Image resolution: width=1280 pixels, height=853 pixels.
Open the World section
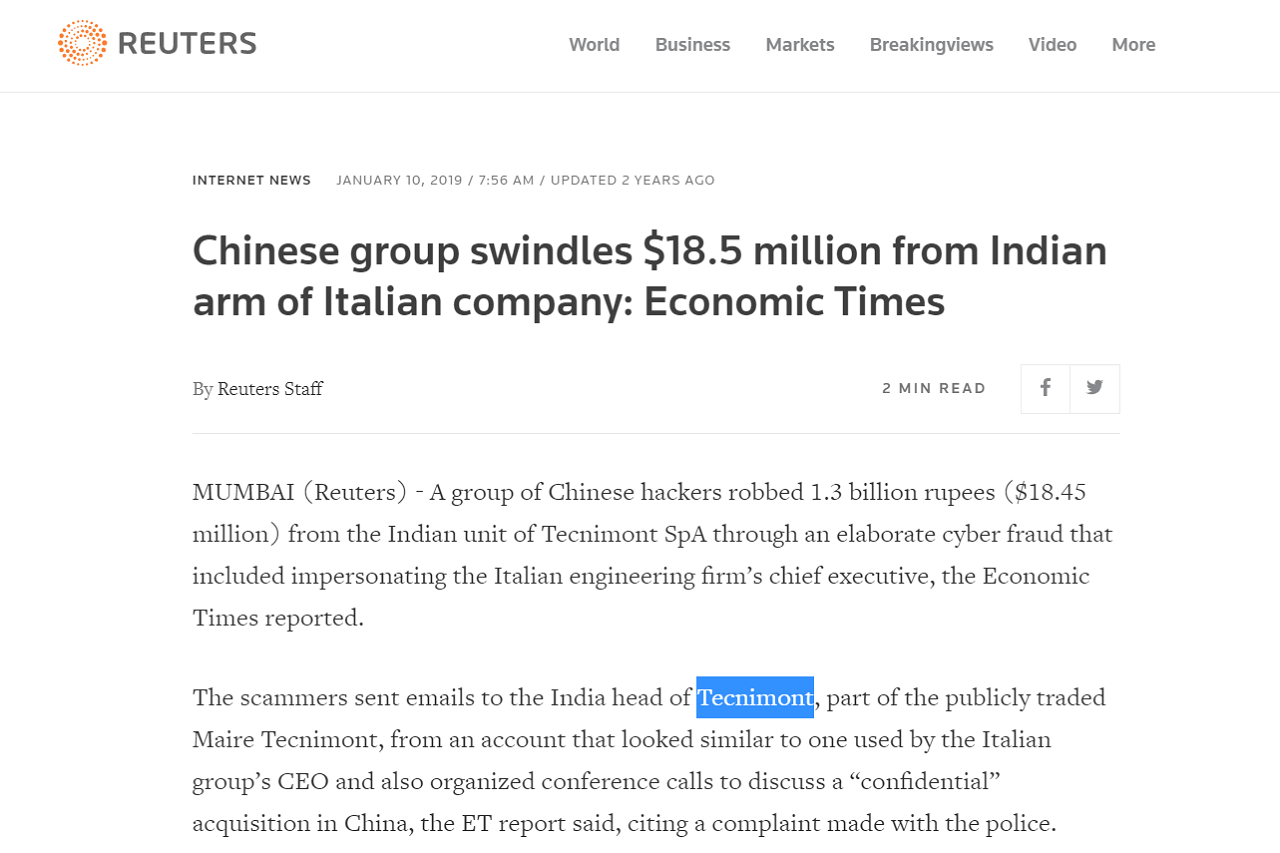594,44
